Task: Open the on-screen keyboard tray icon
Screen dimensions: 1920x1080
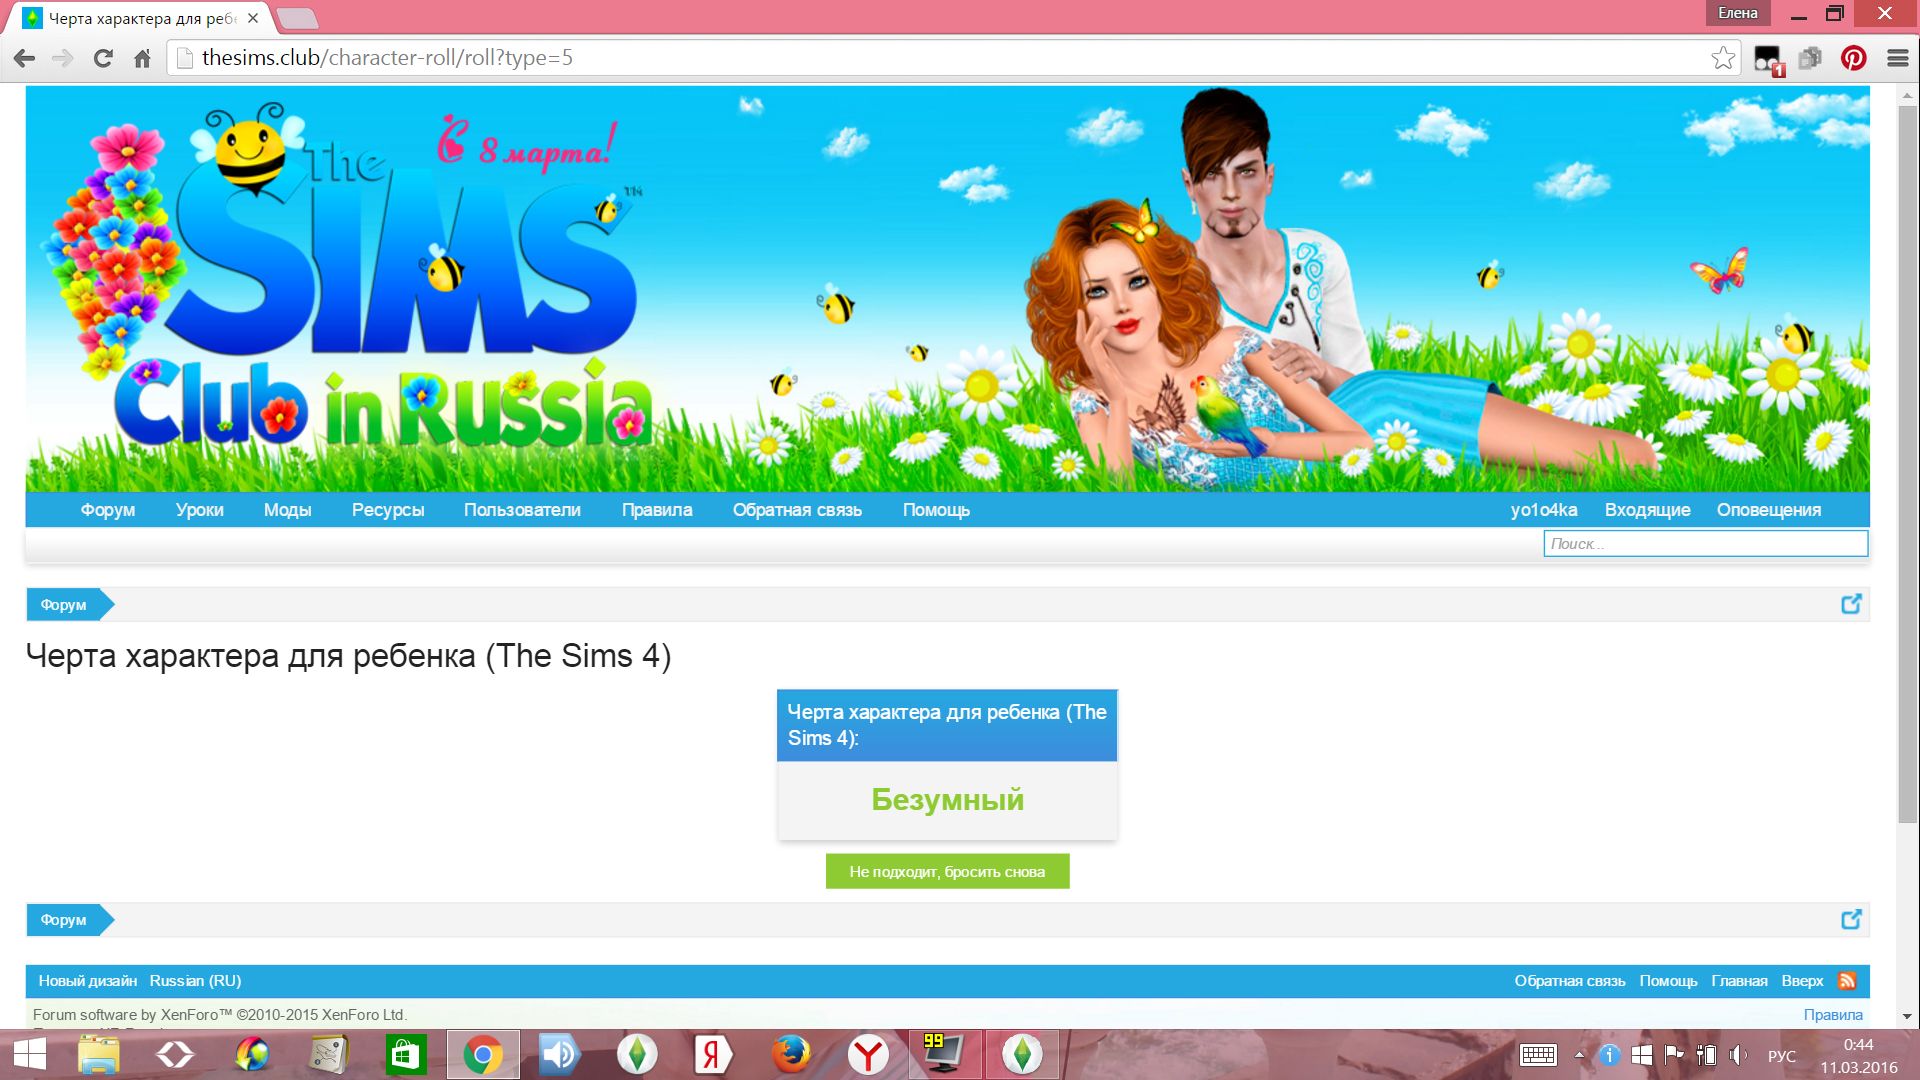Action: pos(1538,1055)
